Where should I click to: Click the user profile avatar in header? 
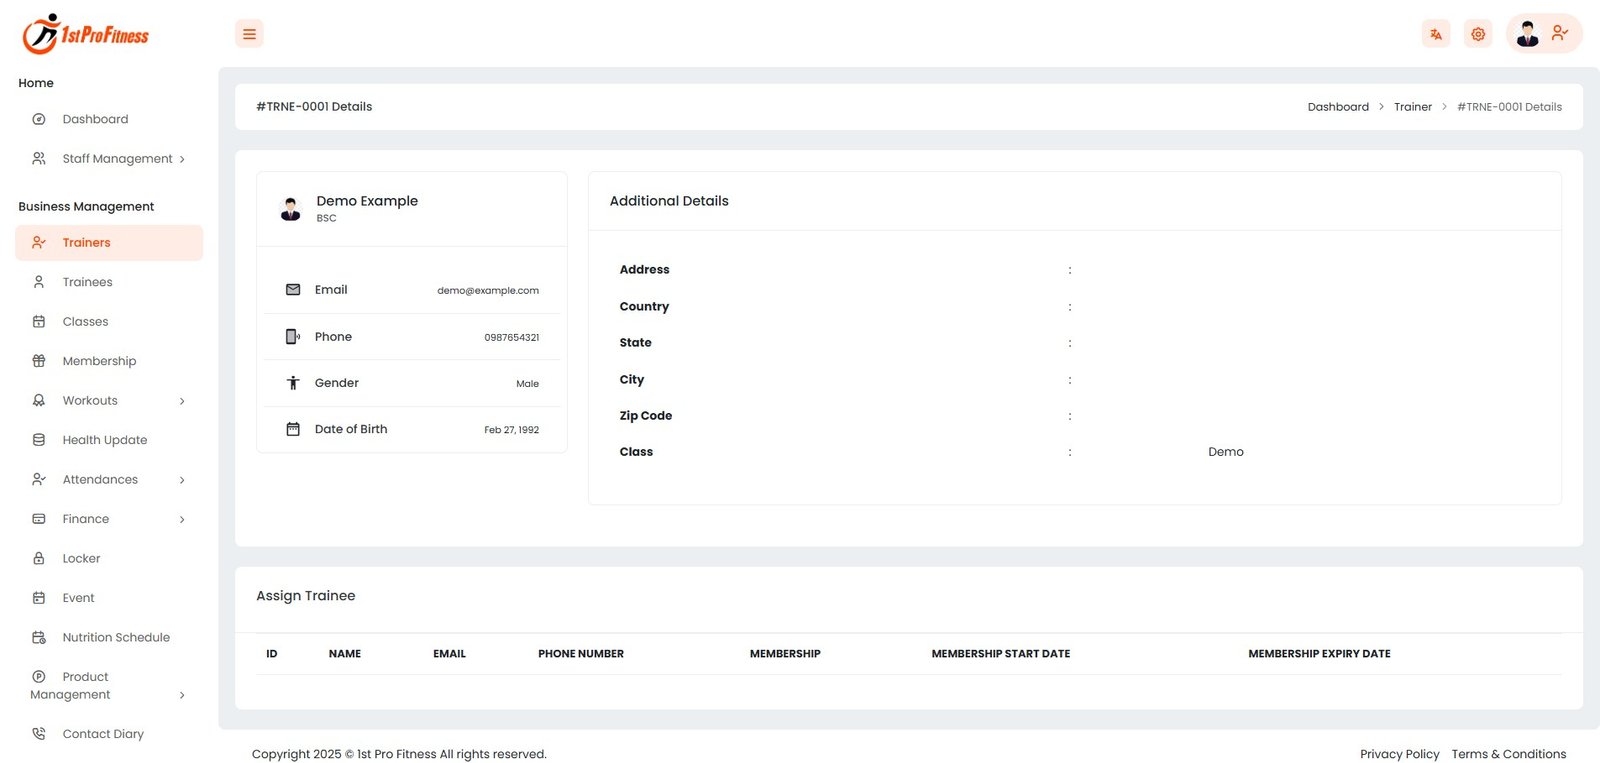pos(1527,34)
